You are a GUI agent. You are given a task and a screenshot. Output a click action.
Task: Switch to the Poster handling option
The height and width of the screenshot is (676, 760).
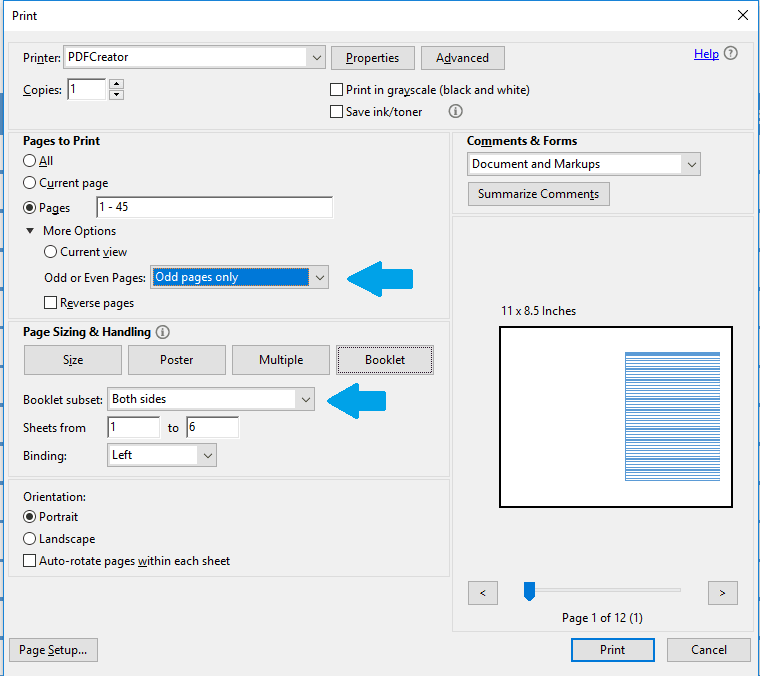tap(177, 360)
